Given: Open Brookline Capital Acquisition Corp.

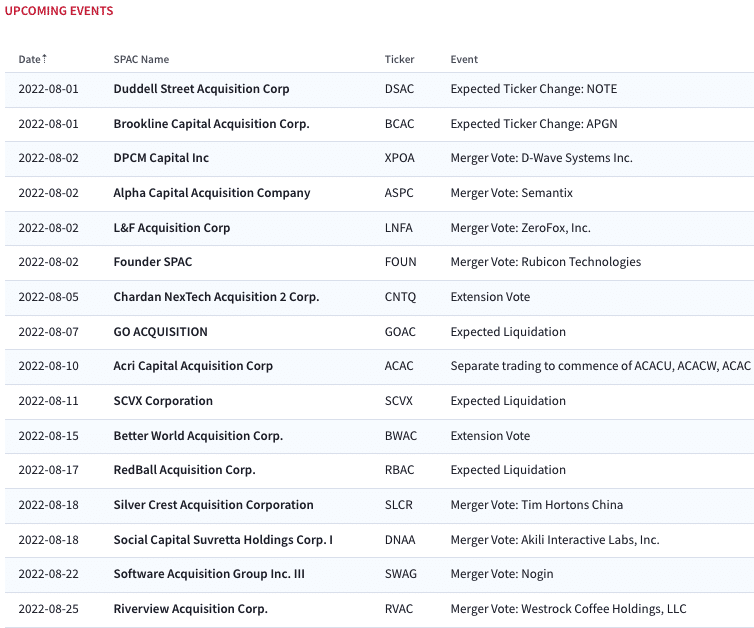Looking at the screenshot, I should [x=211, y=124].
